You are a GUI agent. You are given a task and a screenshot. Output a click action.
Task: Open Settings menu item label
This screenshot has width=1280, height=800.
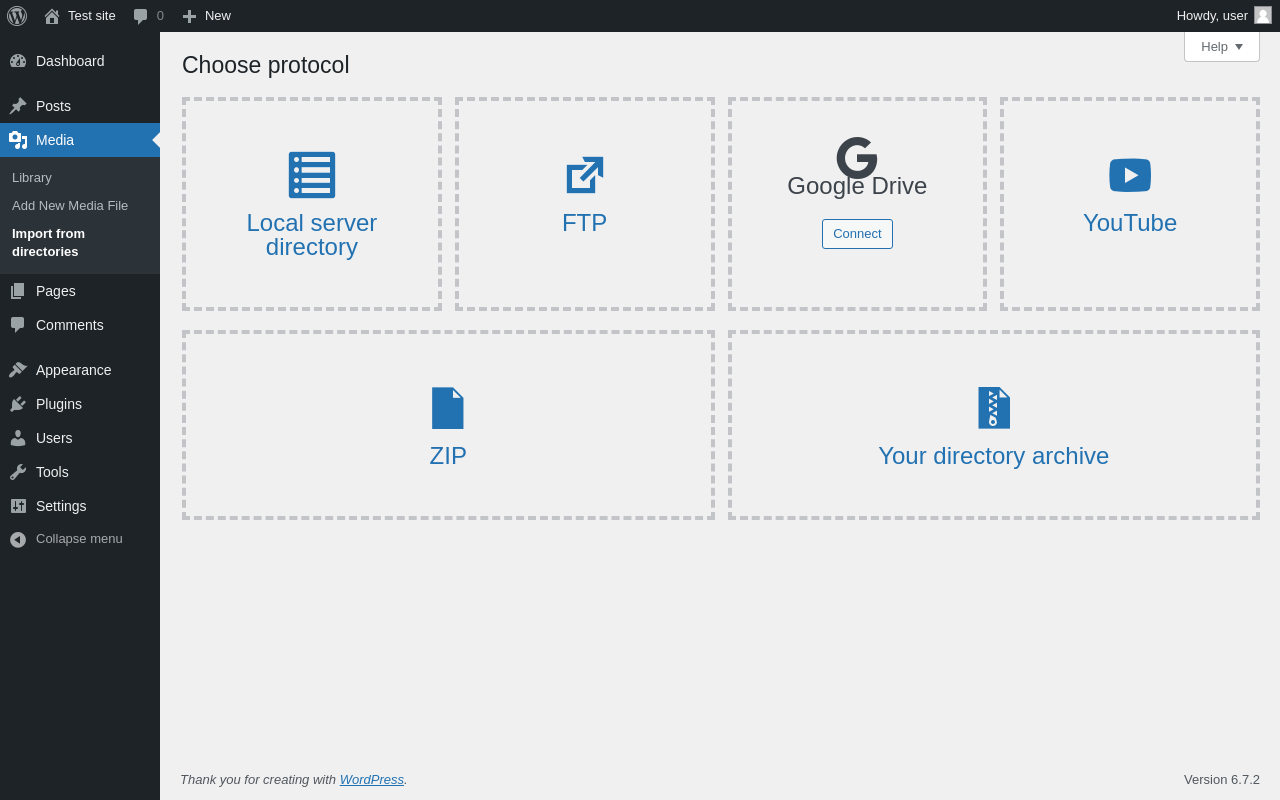point(61,506)
